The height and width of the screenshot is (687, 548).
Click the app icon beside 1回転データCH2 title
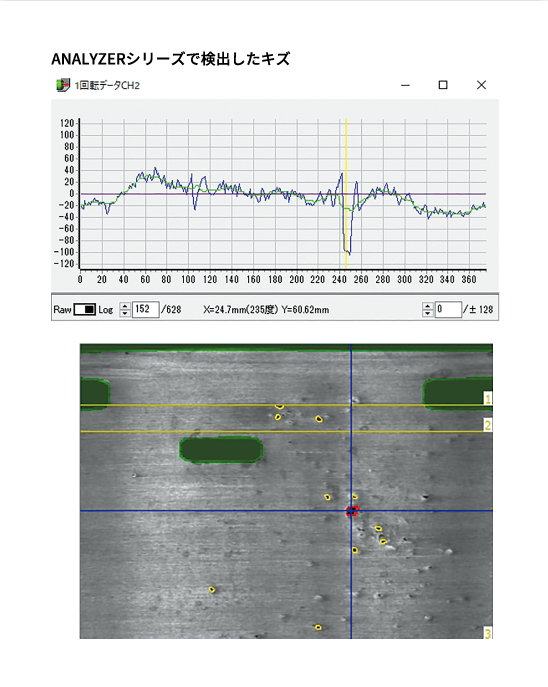pyautogui.click(x=63, y=85)
